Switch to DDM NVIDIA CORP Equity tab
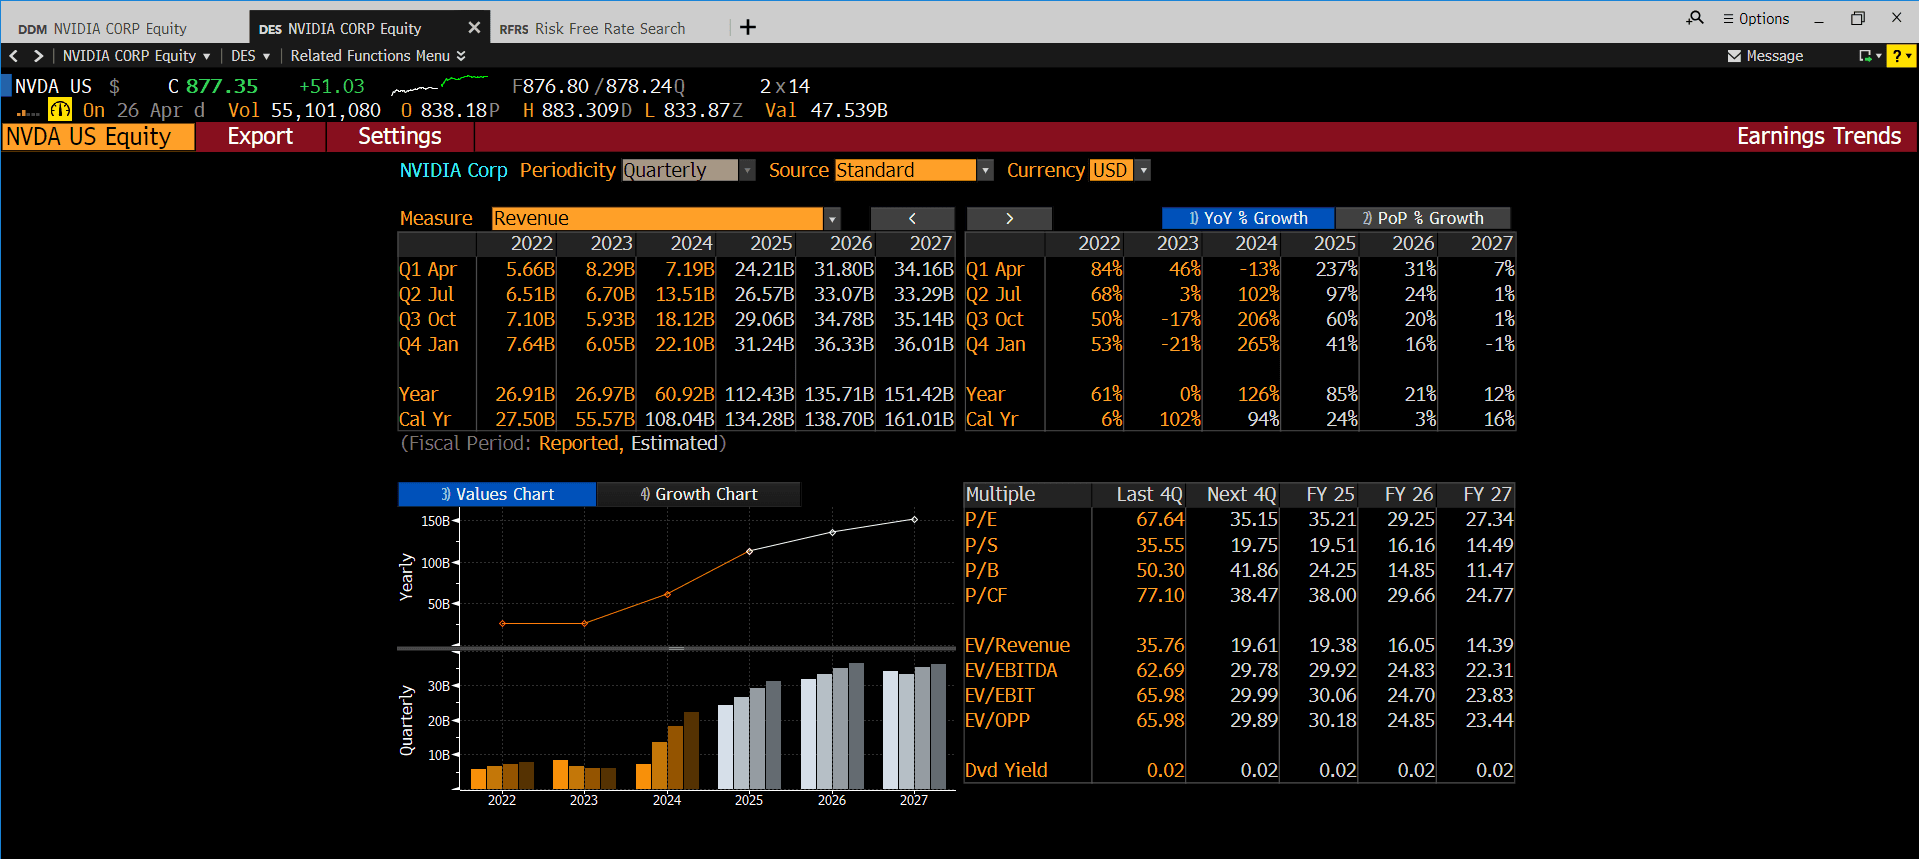 click(103, 29)
